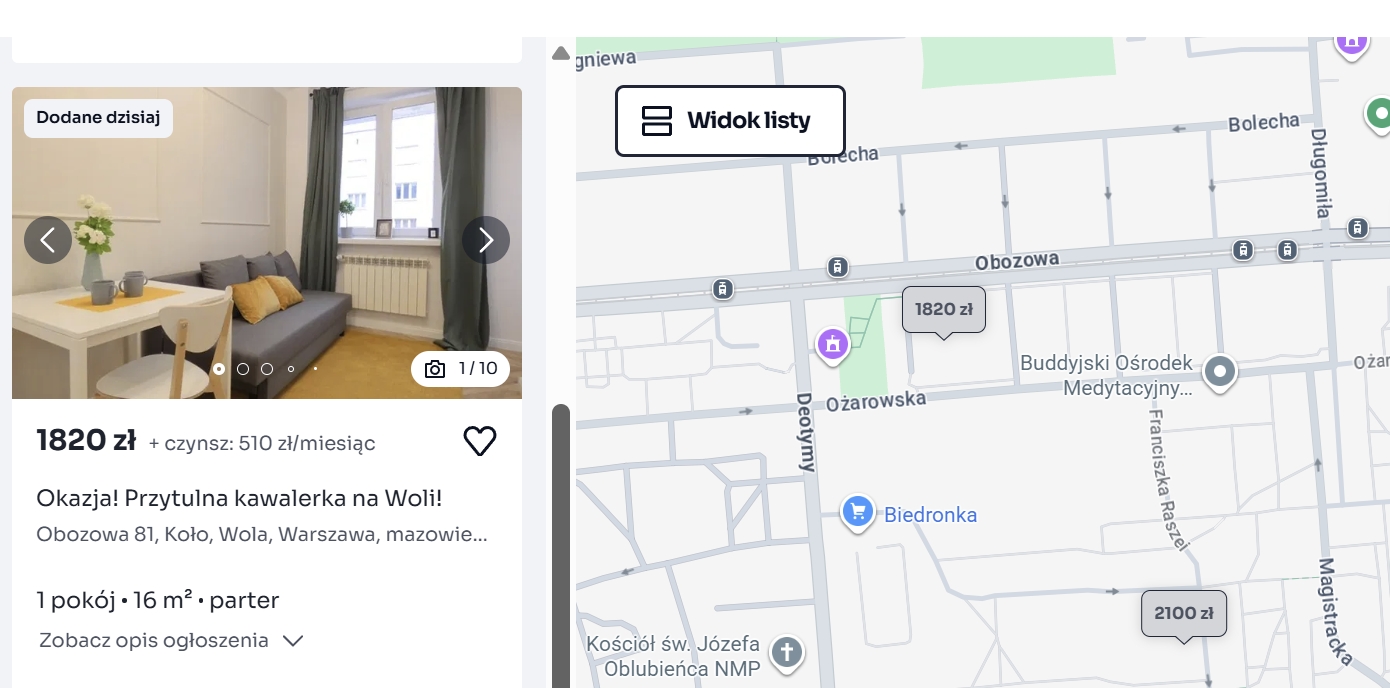
Task: Select the Buddyjski Ośrodek Medytacyjny map pin
Action: (1219, 373)
